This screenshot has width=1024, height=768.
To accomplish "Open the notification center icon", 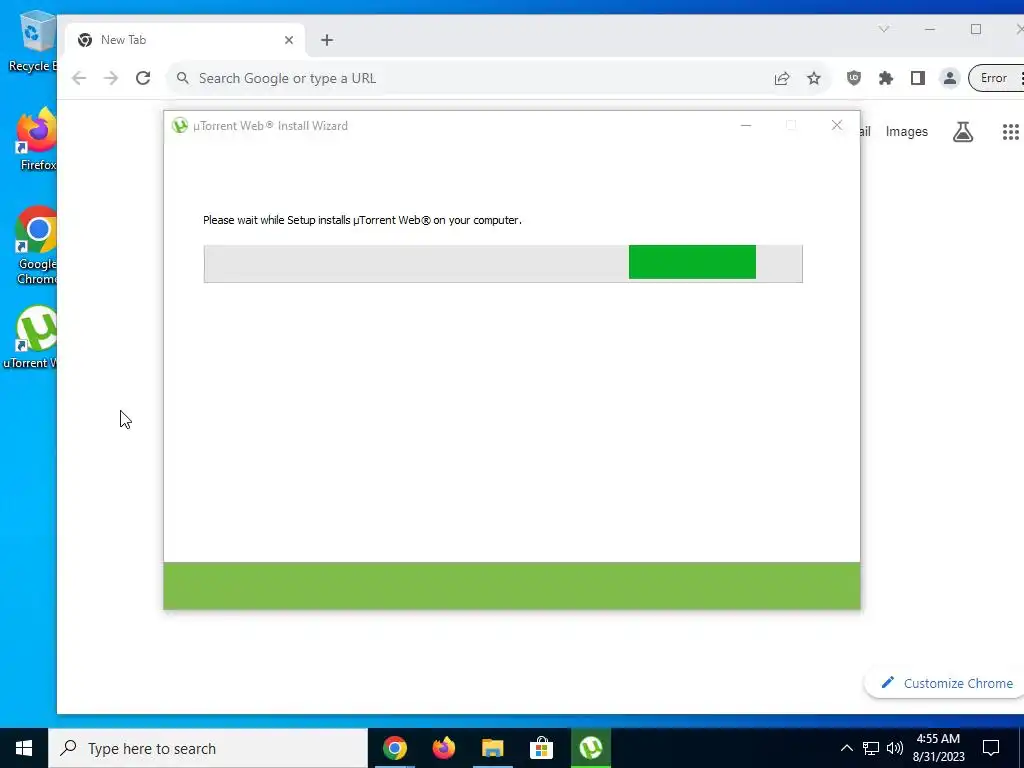I will (x=991, y=748).
